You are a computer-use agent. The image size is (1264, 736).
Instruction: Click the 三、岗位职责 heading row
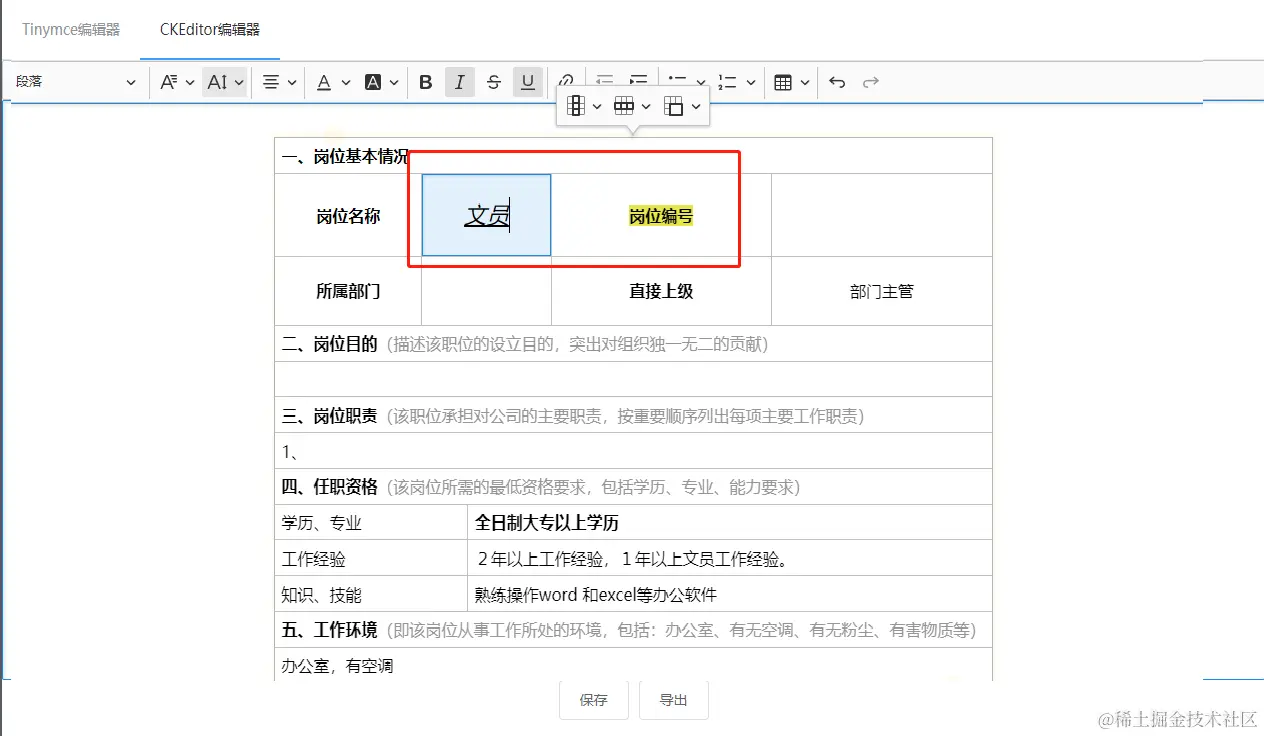[x=633, y=416]
